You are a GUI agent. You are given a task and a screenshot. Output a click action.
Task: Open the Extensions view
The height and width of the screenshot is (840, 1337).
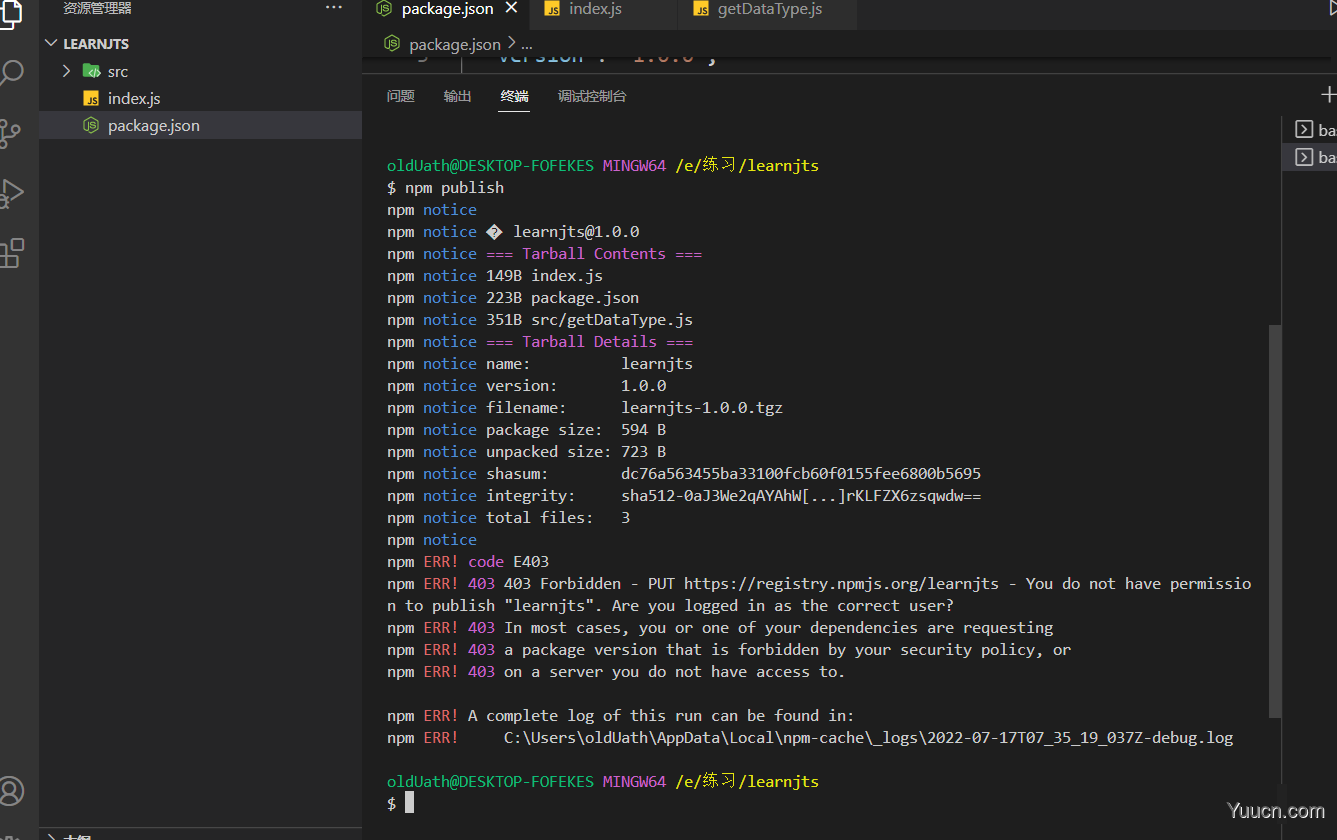[12, 252]
